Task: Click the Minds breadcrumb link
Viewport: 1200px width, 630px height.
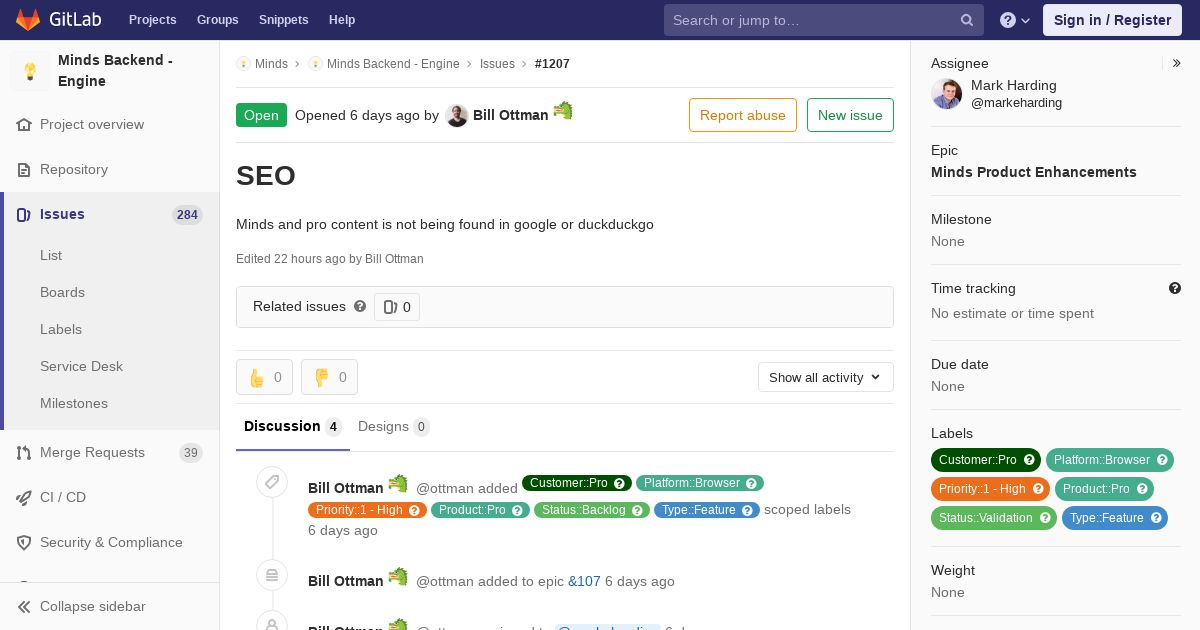Action: (x=271, y=64)
